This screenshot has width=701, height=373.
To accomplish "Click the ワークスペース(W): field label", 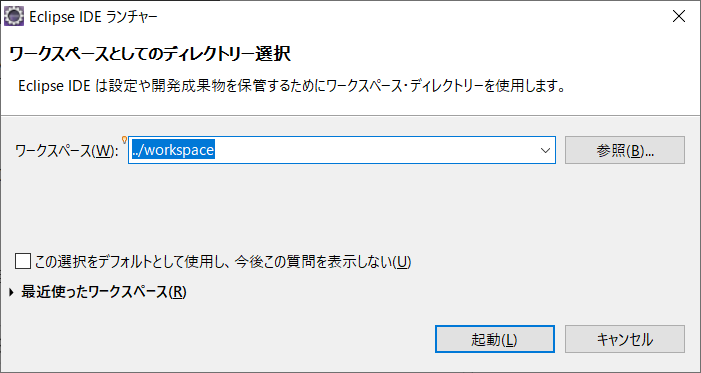I will [x=67, y=151].
